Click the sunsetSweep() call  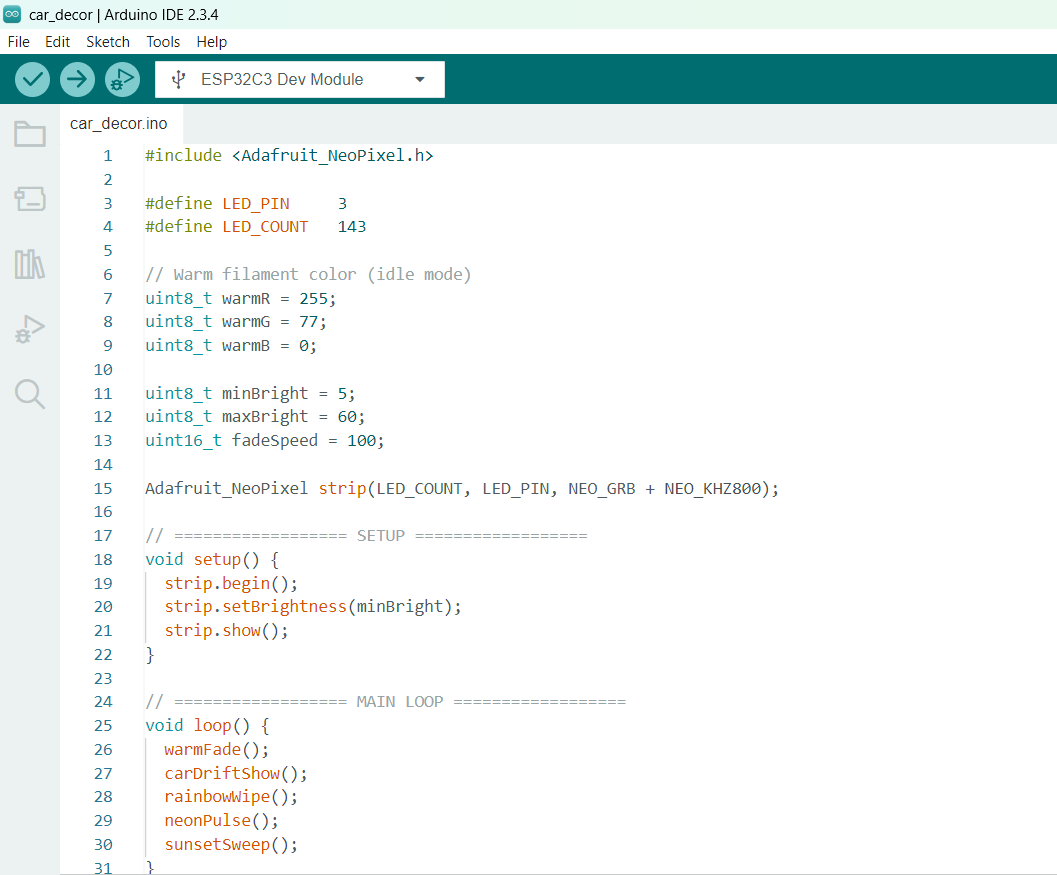(x=231, y=845)
